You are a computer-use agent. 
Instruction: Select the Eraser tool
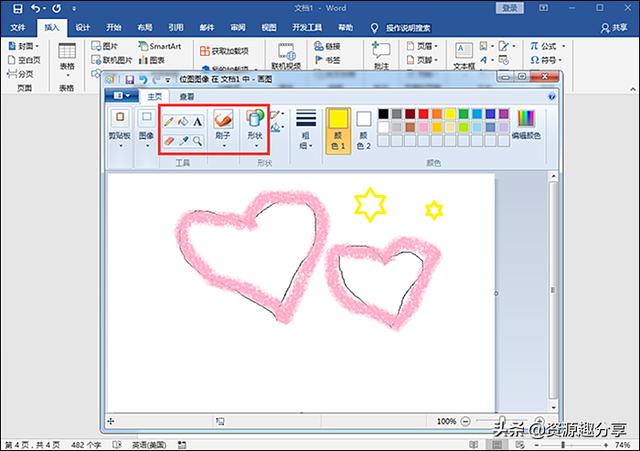[169, 141]
